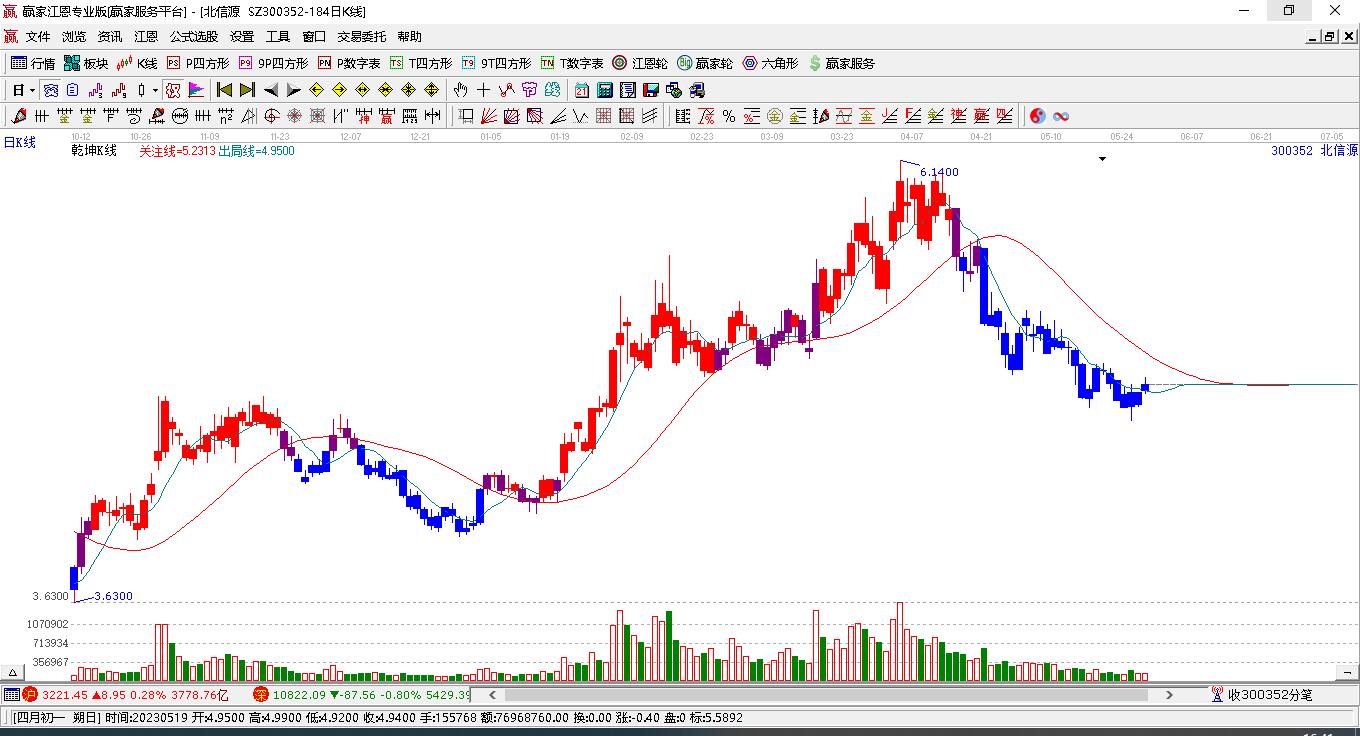Open the 六角形 hexagon tool
This screenshot has width=1360, height=736.
coord(770,63)
